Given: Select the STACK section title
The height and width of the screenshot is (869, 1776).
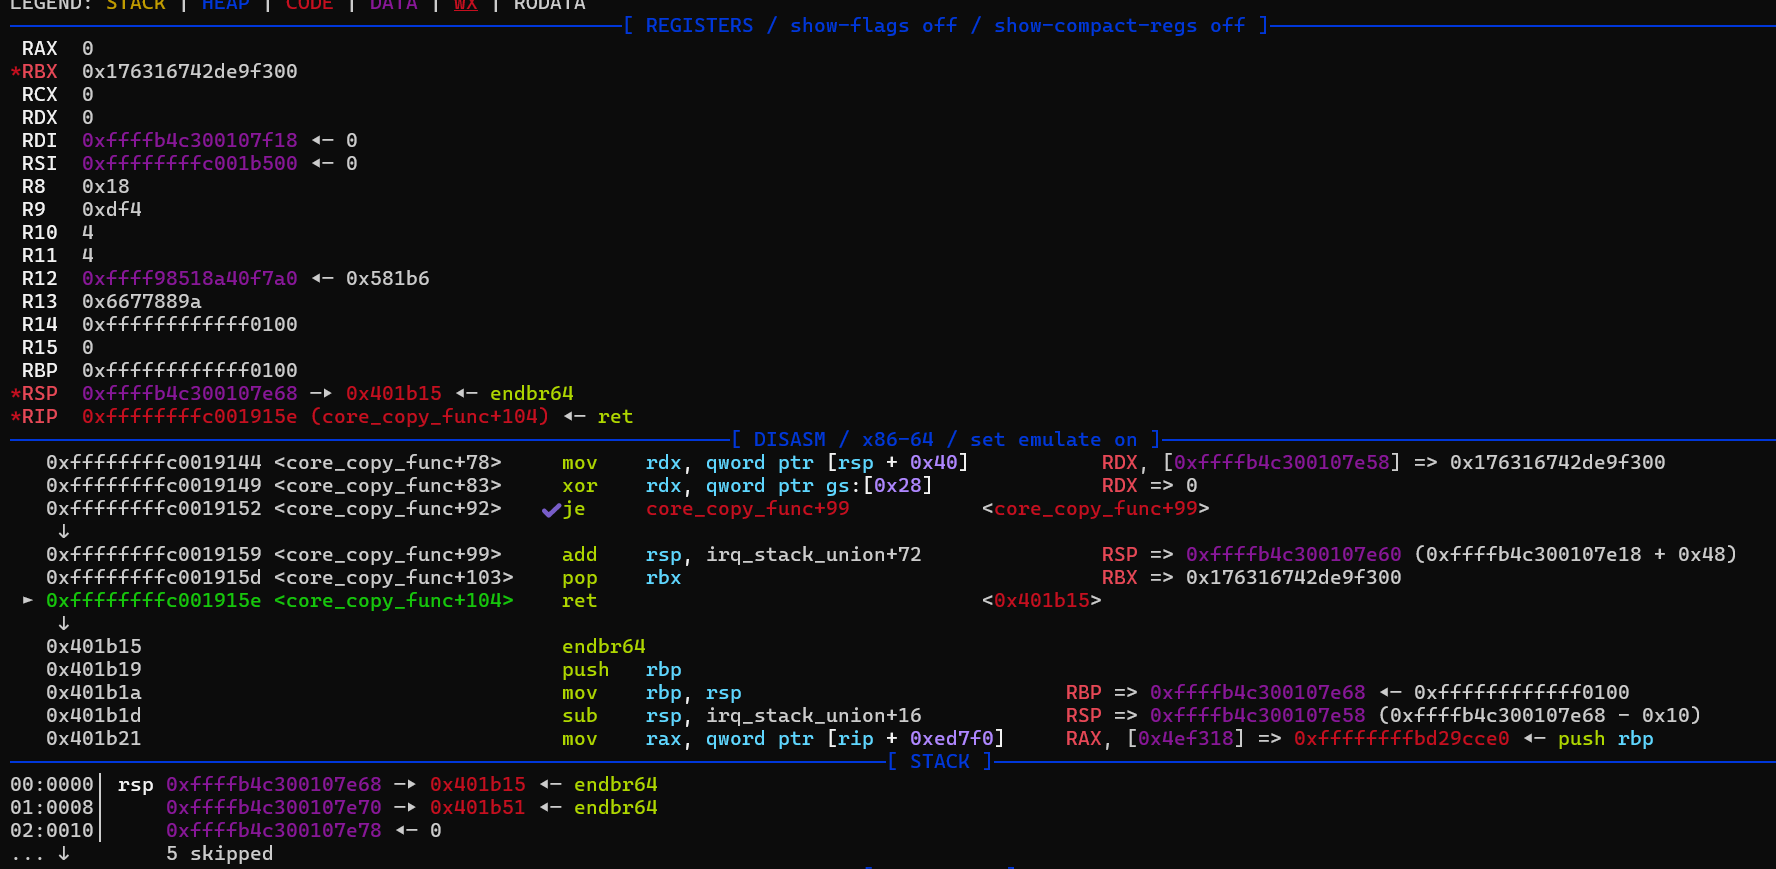Looking at the screenshot, I should (939, 762).
